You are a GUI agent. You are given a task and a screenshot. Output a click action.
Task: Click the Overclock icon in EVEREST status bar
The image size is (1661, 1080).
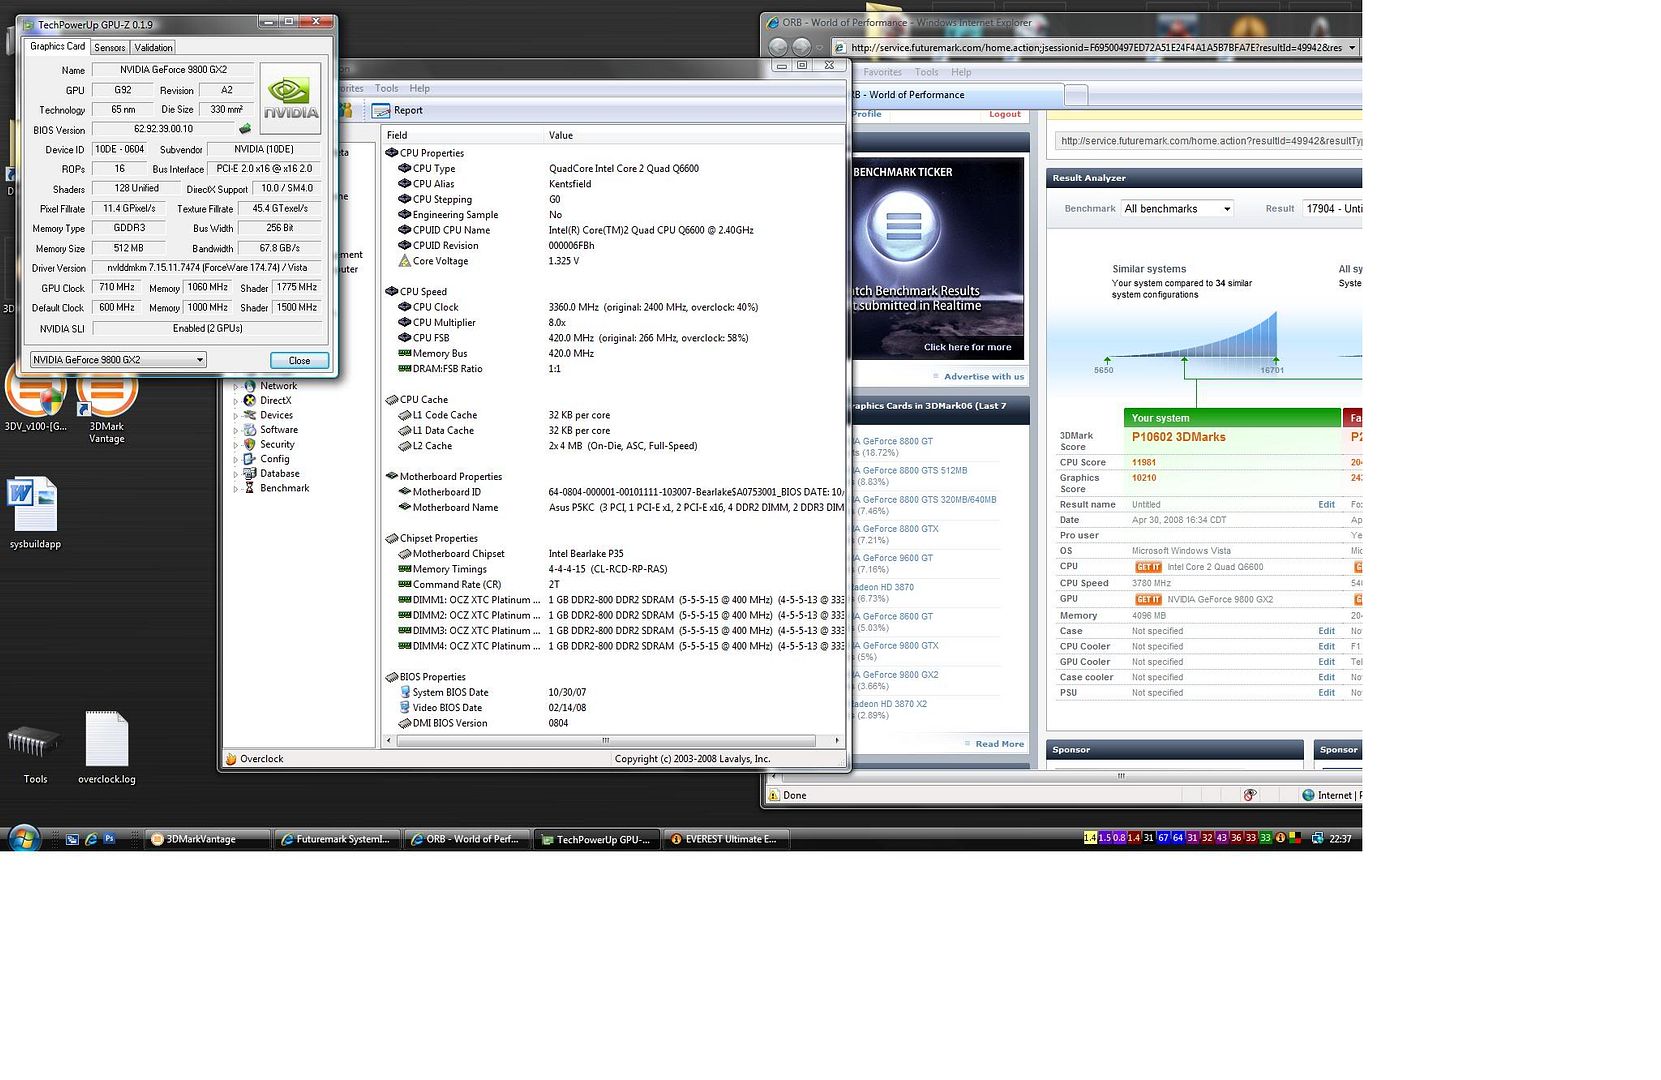pos(231,760)
